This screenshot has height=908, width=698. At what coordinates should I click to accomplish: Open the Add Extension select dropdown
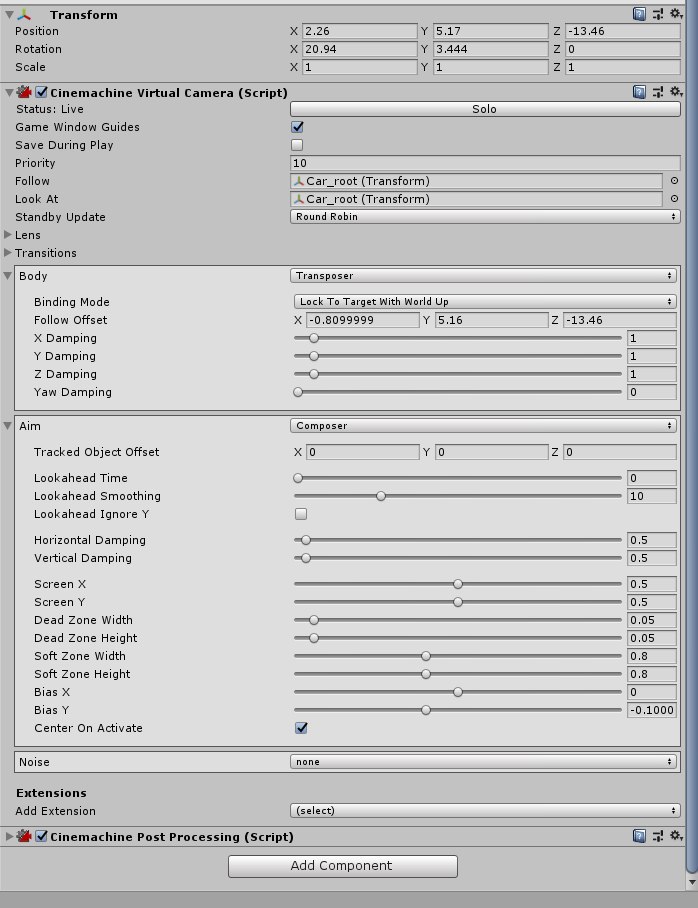pos(485,811)
